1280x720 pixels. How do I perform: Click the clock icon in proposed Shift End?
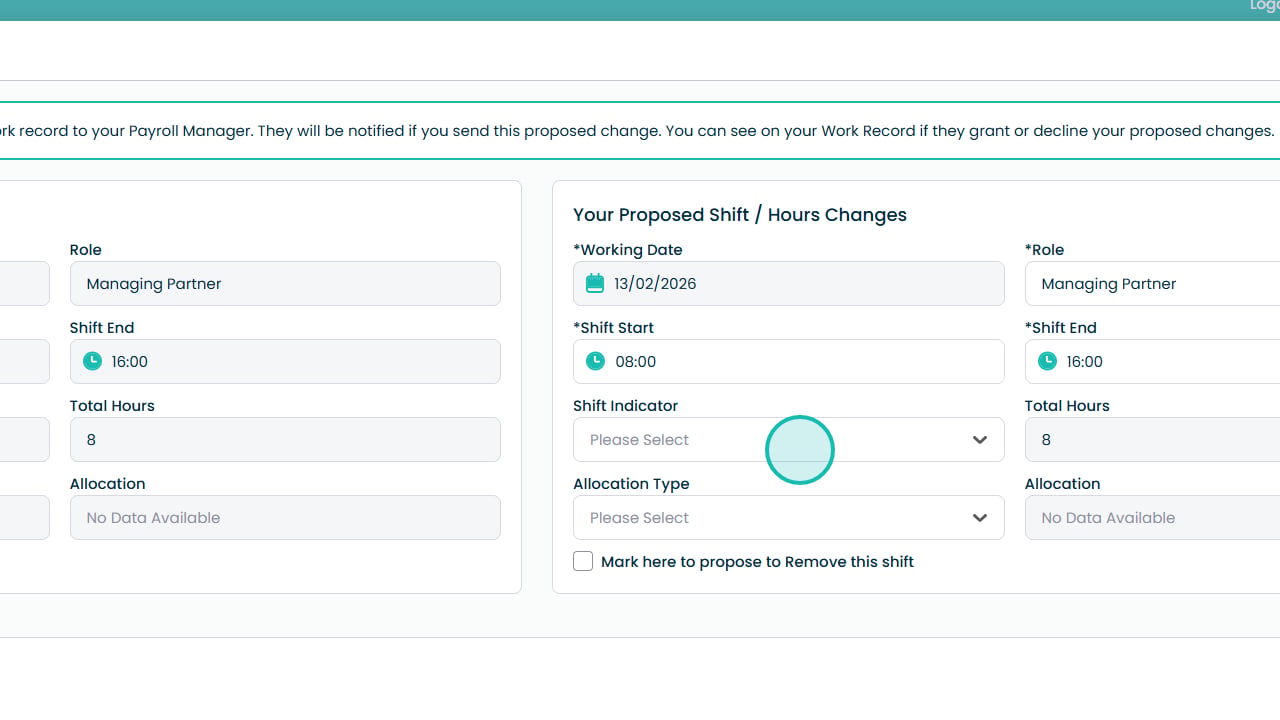[x=1047, y=362]
